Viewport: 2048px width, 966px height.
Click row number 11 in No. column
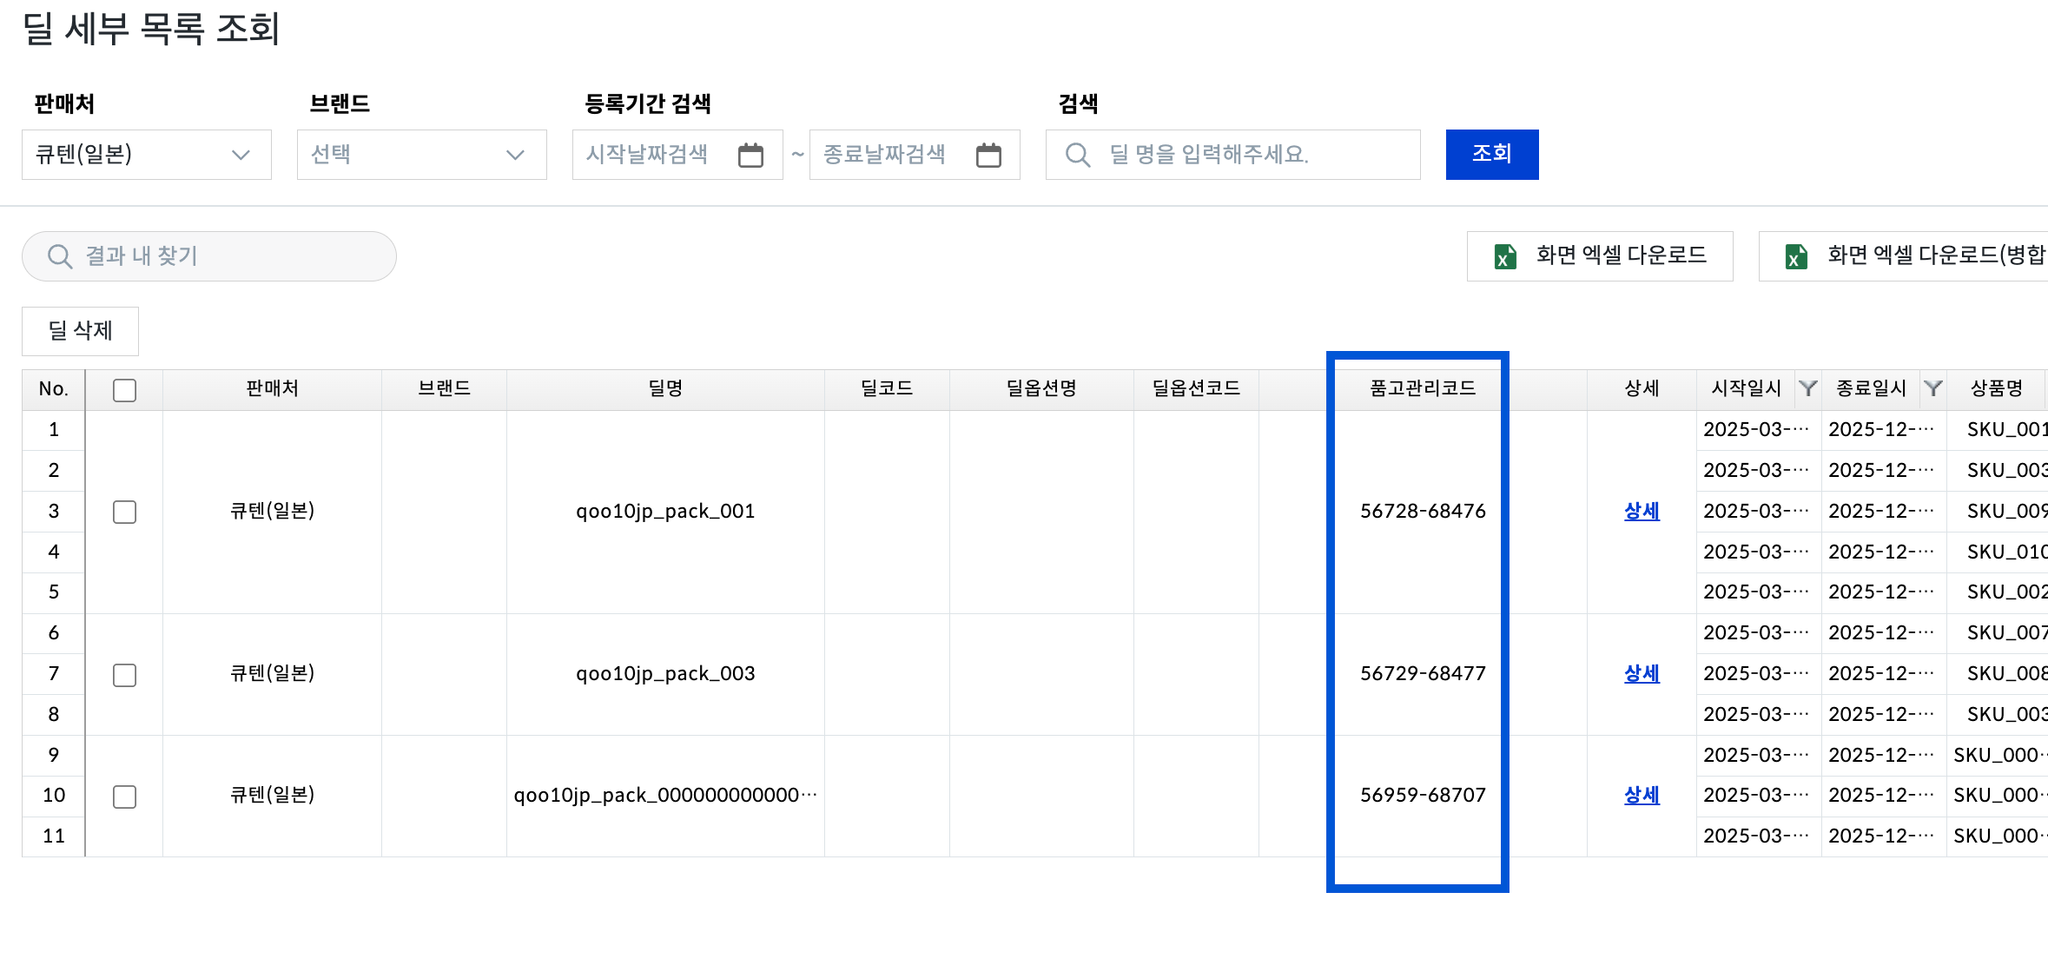pyautogui.click(x=54, y=836)
